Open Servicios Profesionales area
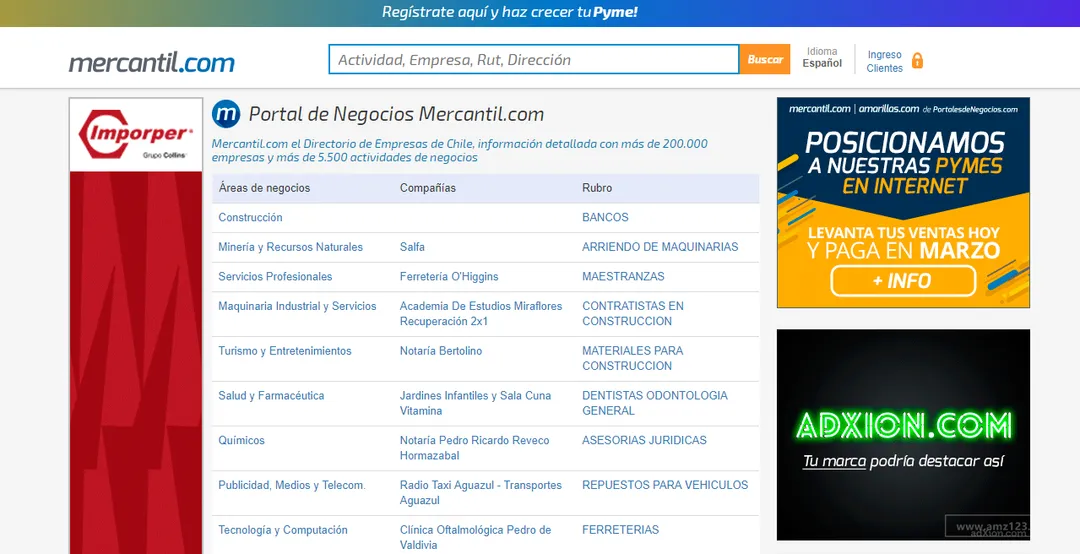Screen dimensions: 1080x554 click(x=275, y=276)
